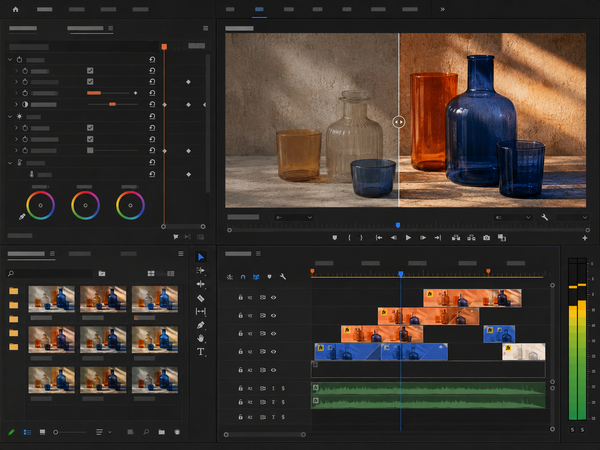The image size is (600, 450).
Task: Collapse the first effect group chevron
Action: tap(10, 59)
